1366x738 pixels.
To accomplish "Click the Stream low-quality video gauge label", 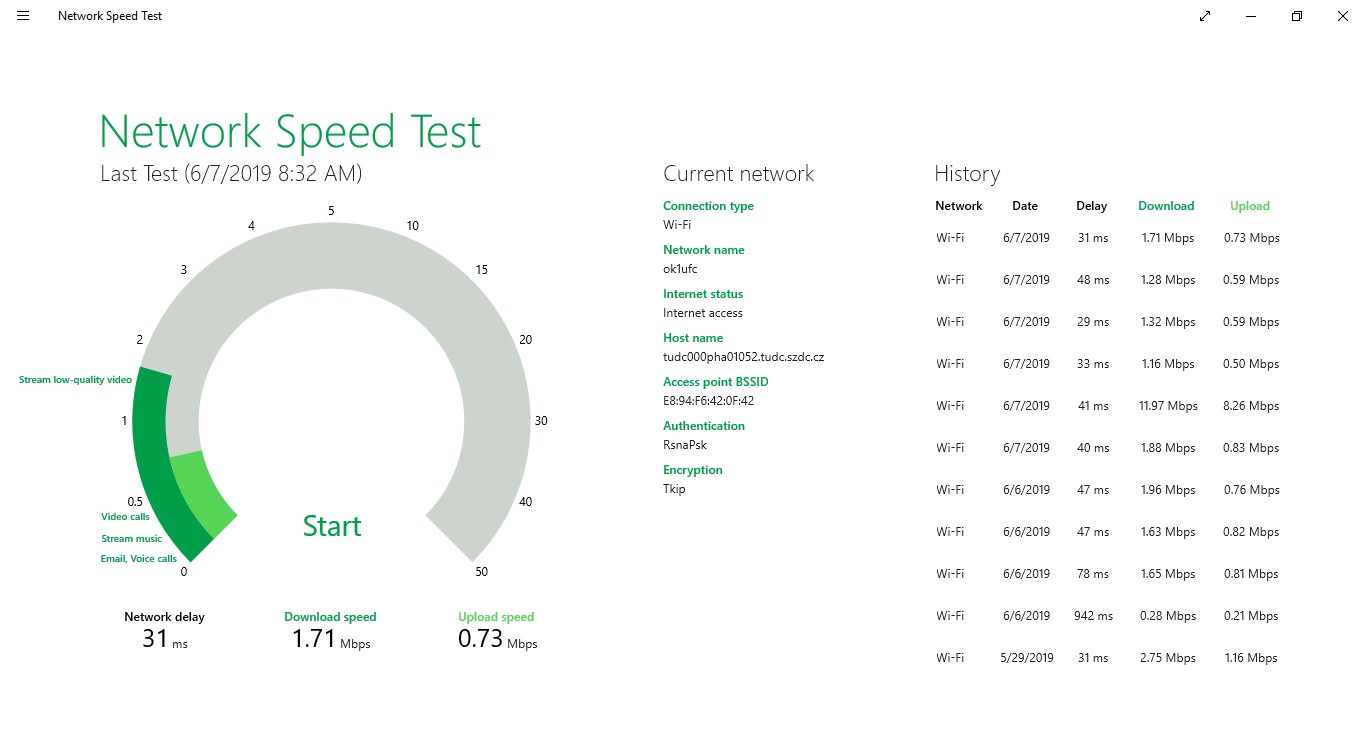I will (75, 380).
